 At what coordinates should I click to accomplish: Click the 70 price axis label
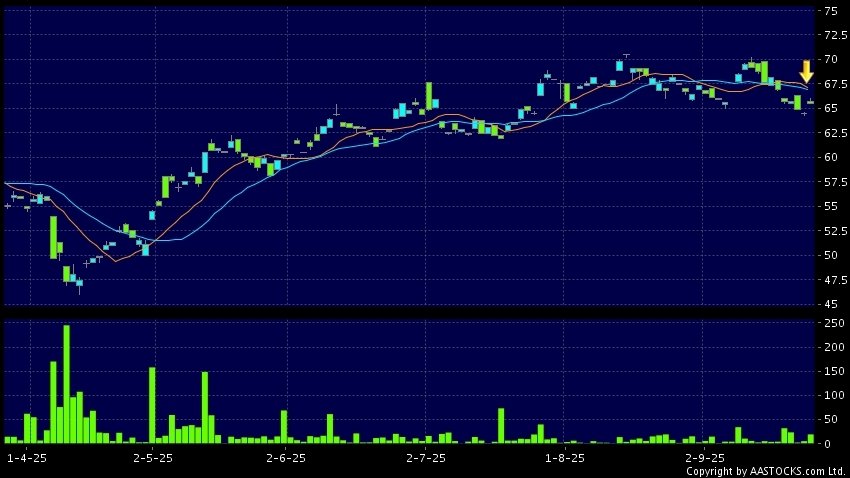831,60
